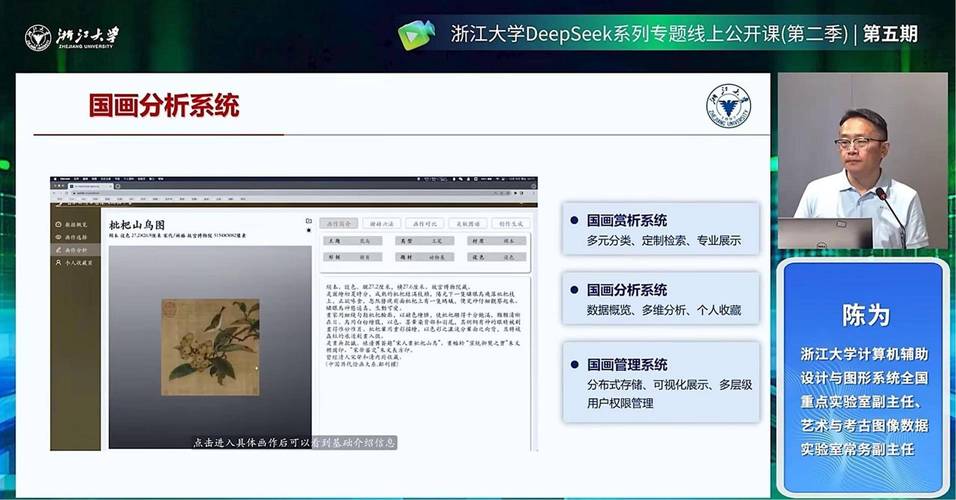Click the round ZJU emblem on the slide
Screen dimensions: 956x500
729,106
